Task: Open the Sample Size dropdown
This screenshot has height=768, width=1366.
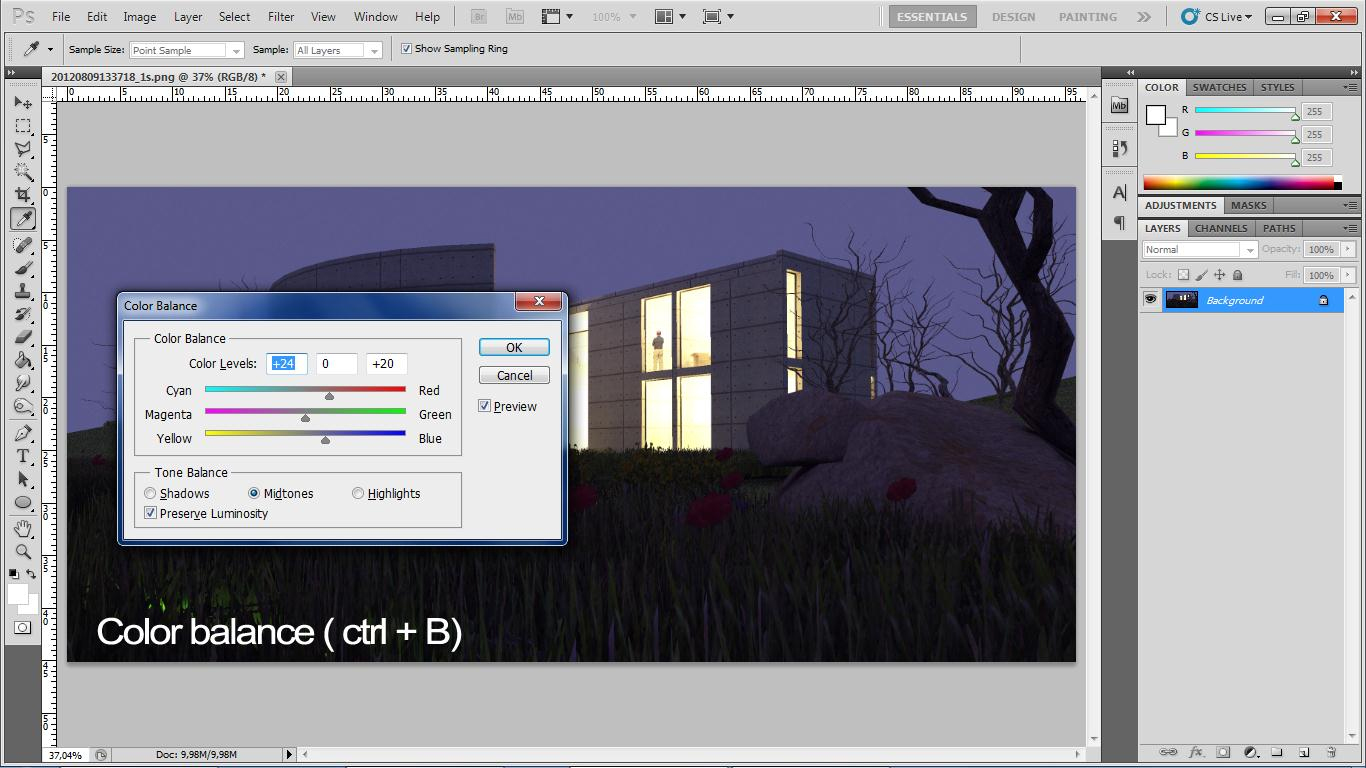Action: pos(186,50)
